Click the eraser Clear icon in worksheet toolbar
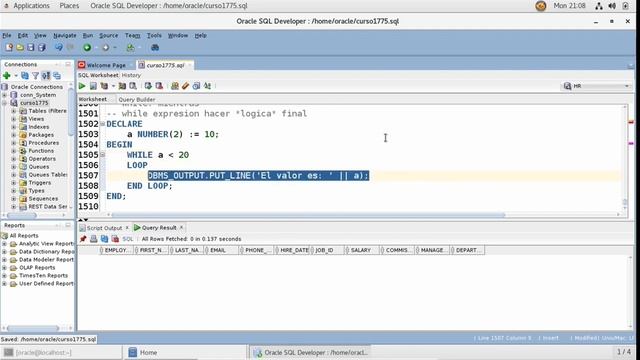 185,86
